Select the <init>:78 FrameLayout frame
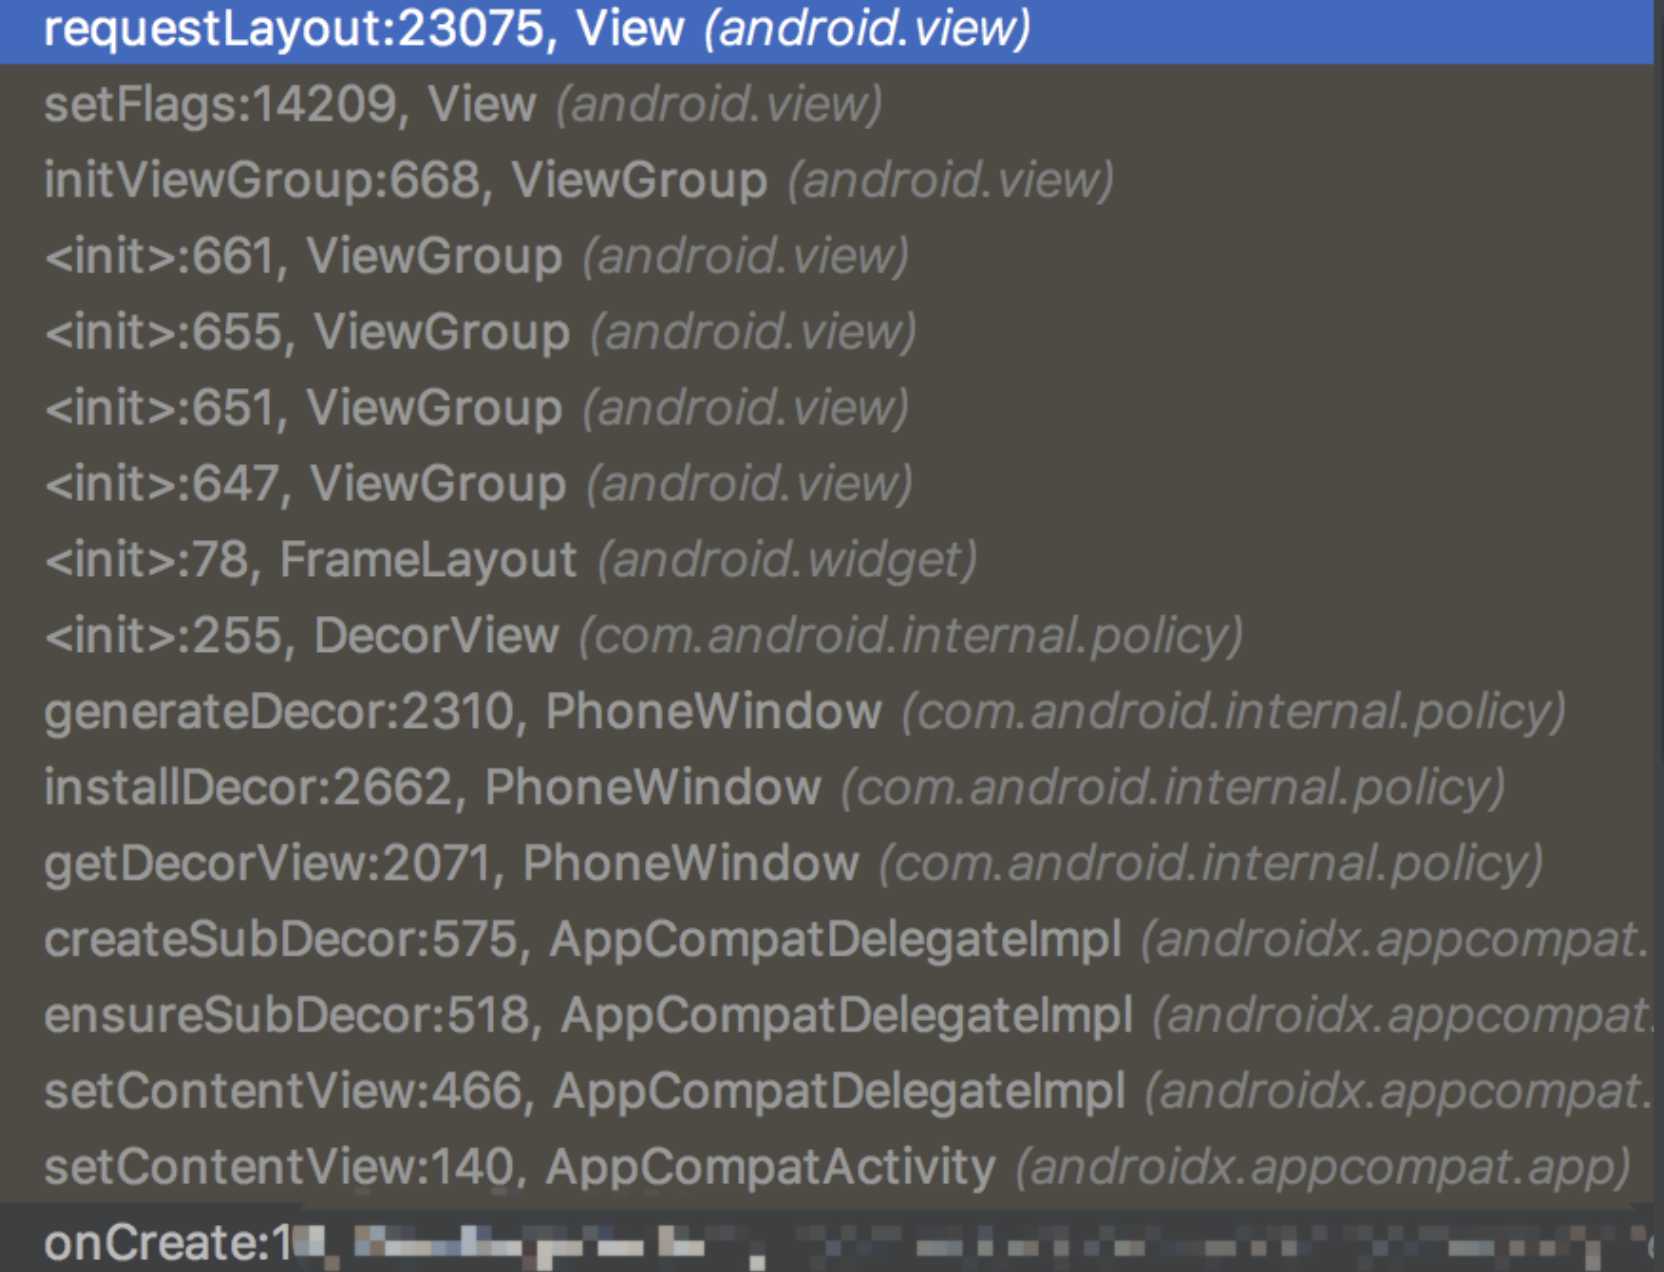1664x1272 pixels. point(827,560)
